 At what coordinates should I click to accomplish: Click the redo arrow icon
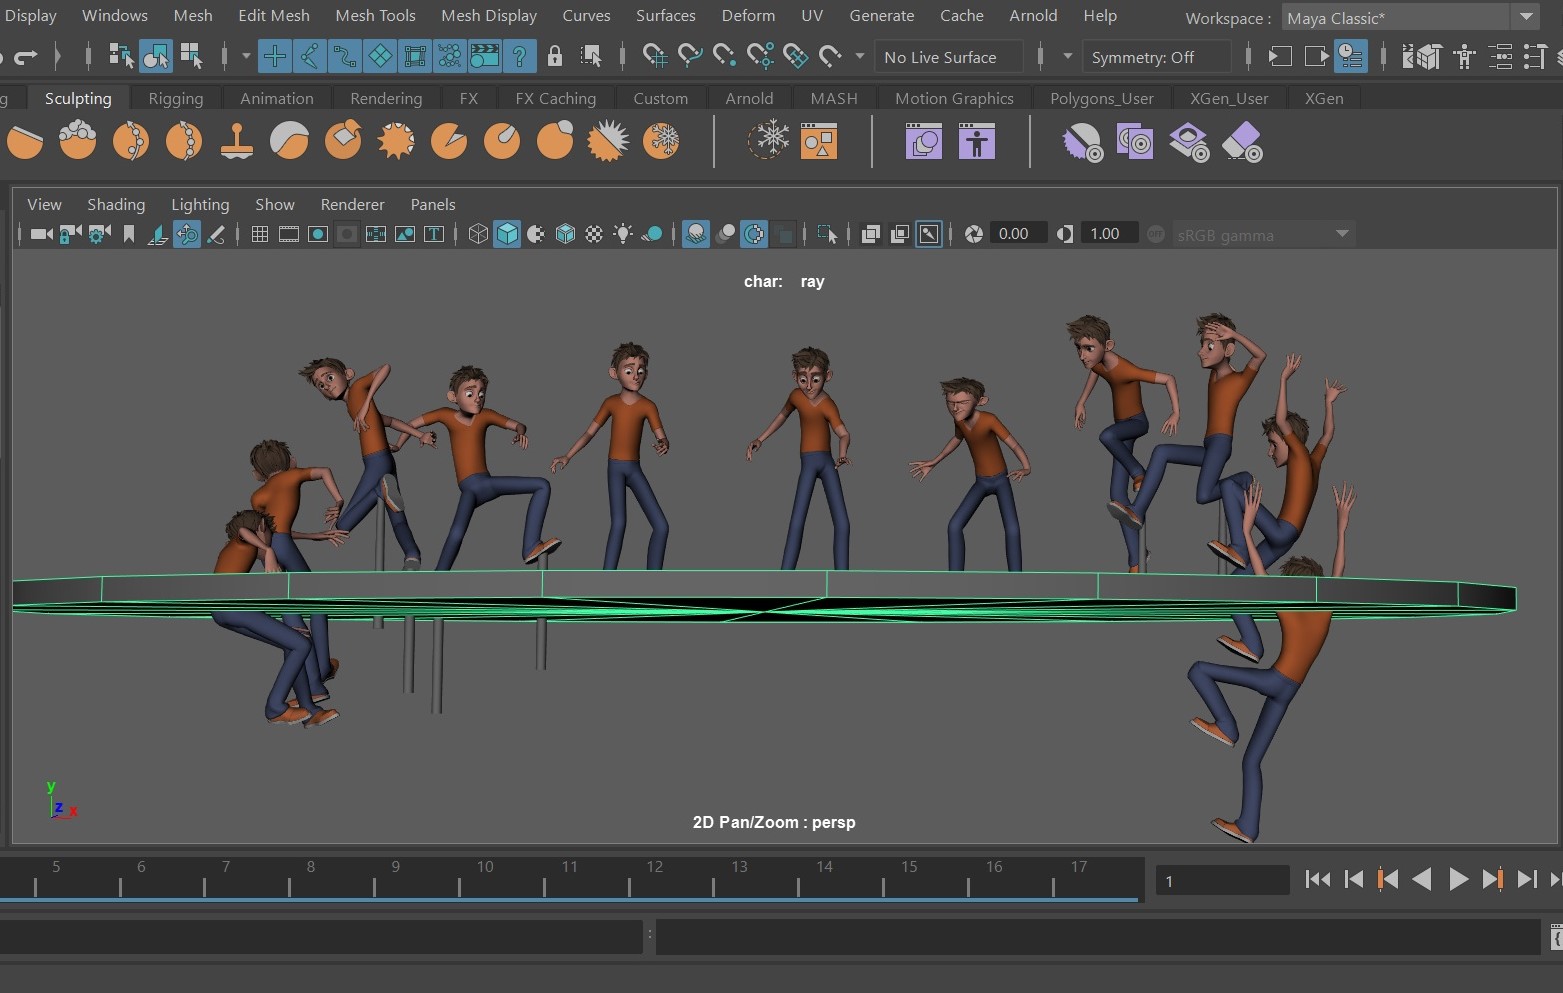[26, 57]
